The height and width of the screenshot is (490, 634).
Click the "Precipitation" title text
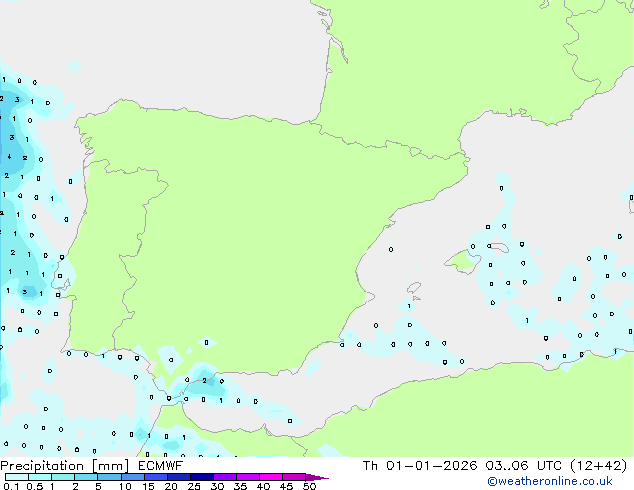[42, 466]
